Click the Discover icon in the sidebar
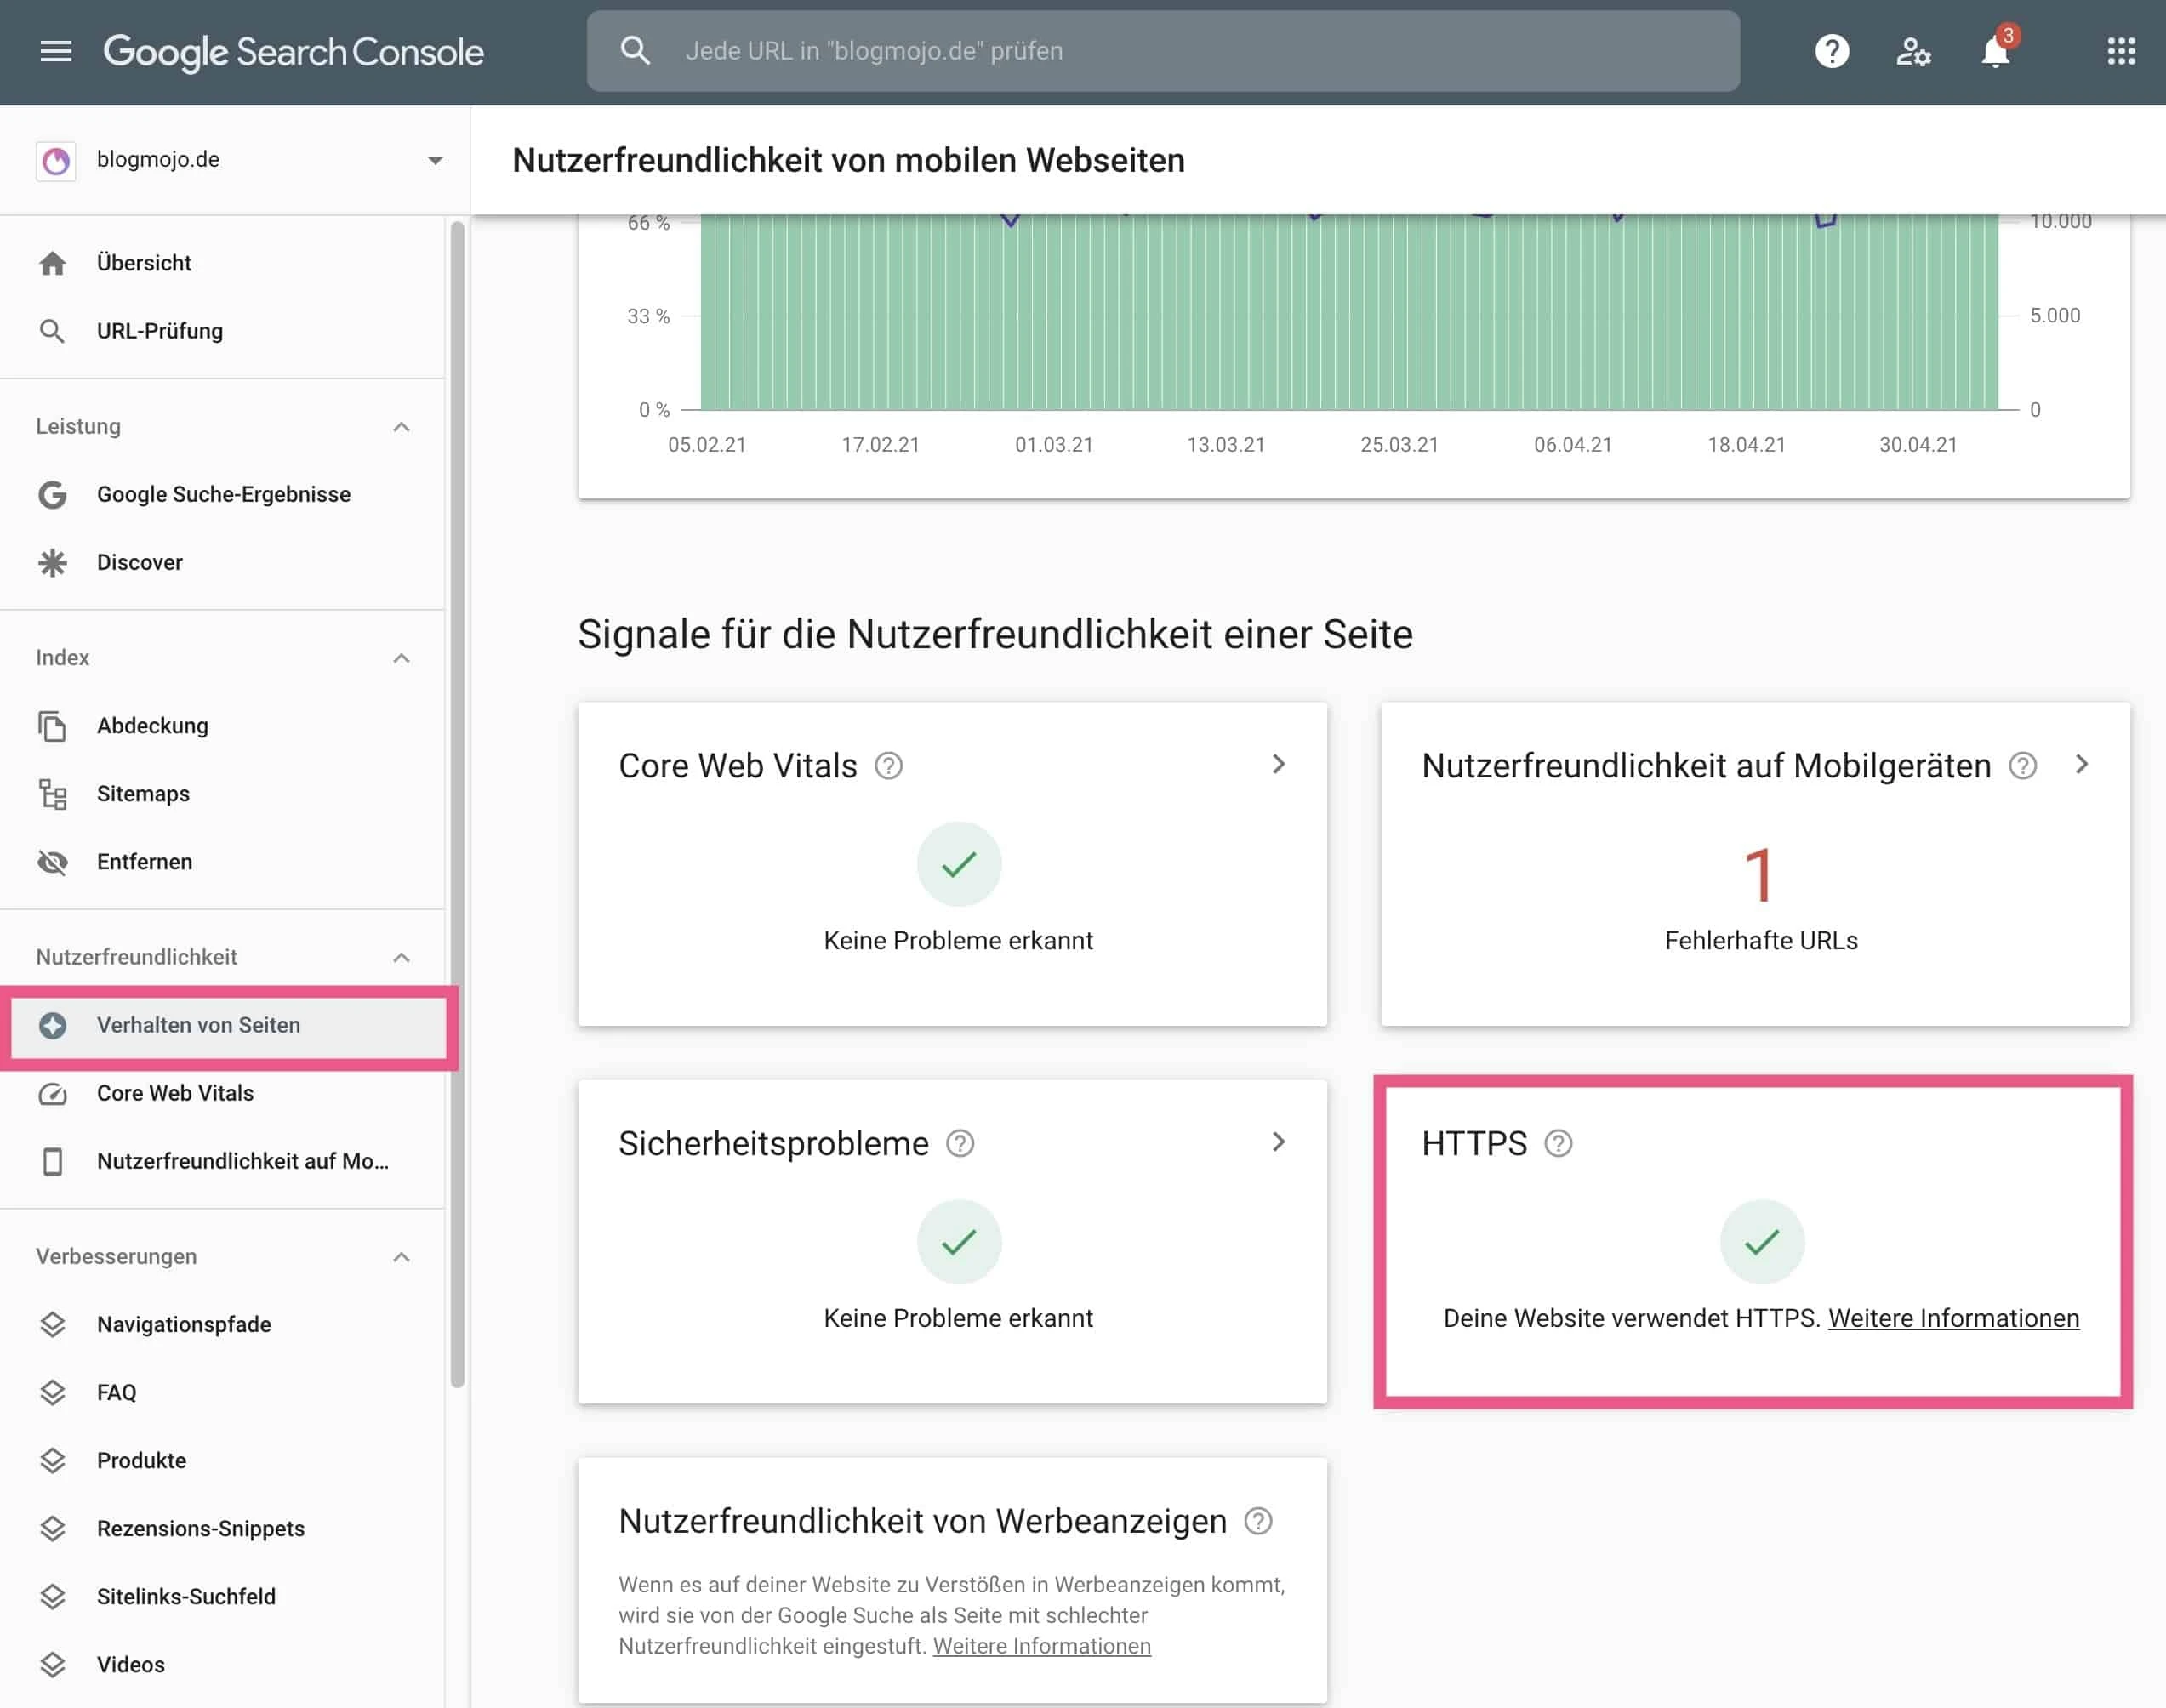 click(x=52, y=562)
